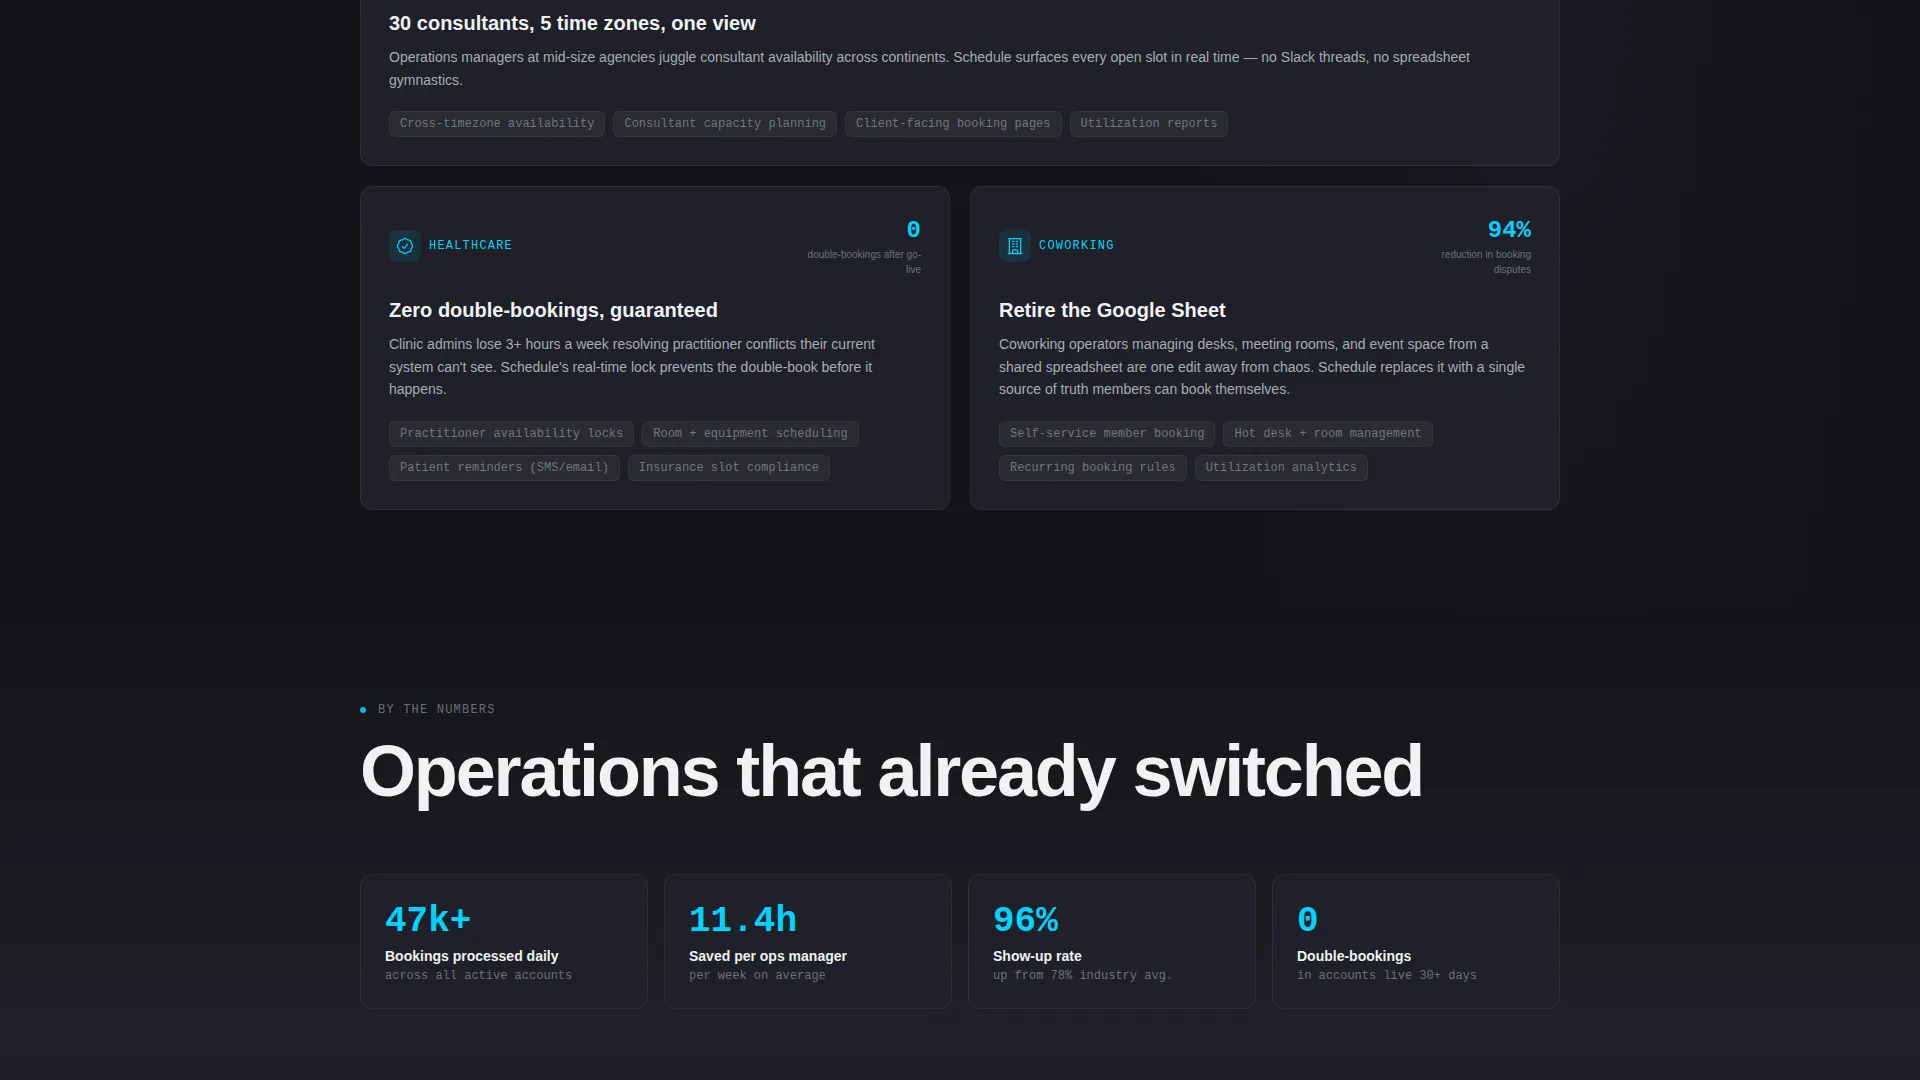Click the healthcare card's 0 stat
This screenshot has height=1080, width=1920.
click(913, 230)
